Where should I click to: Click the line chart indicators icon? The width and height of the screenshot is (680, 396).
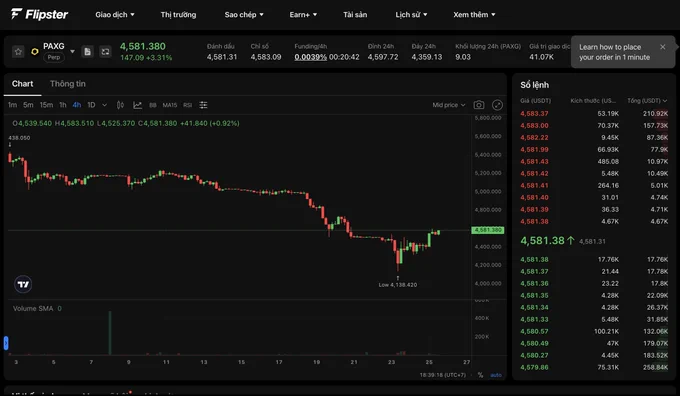(x=137, y=105)
